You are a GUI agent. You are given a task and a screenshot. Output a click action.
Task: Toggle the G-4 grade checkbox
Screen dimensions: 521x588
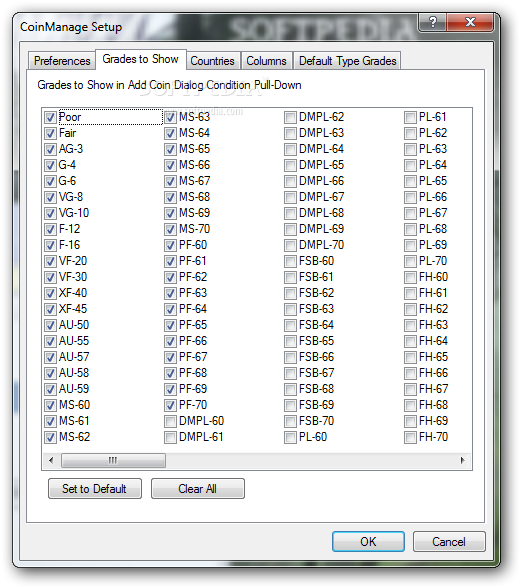[x=50, y=165]
